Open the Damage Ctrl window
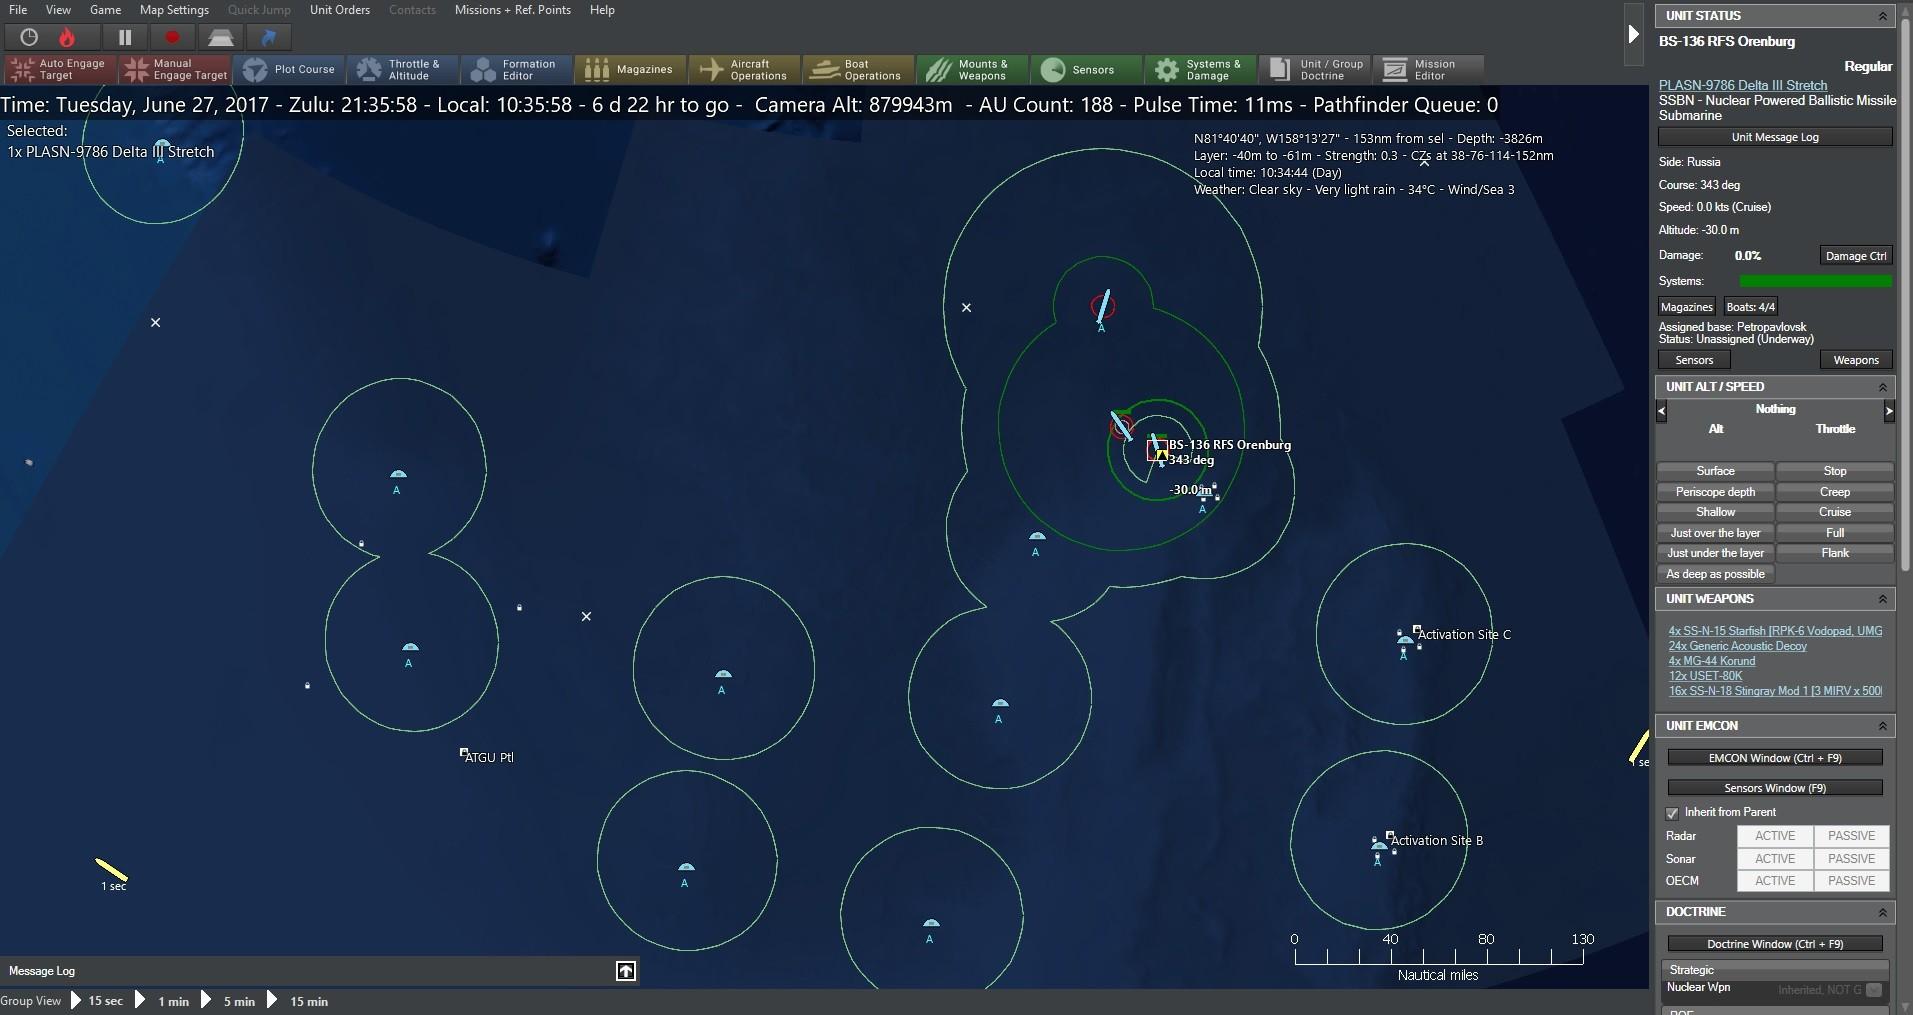The image size is (1913, 1015). [1855, 255]
